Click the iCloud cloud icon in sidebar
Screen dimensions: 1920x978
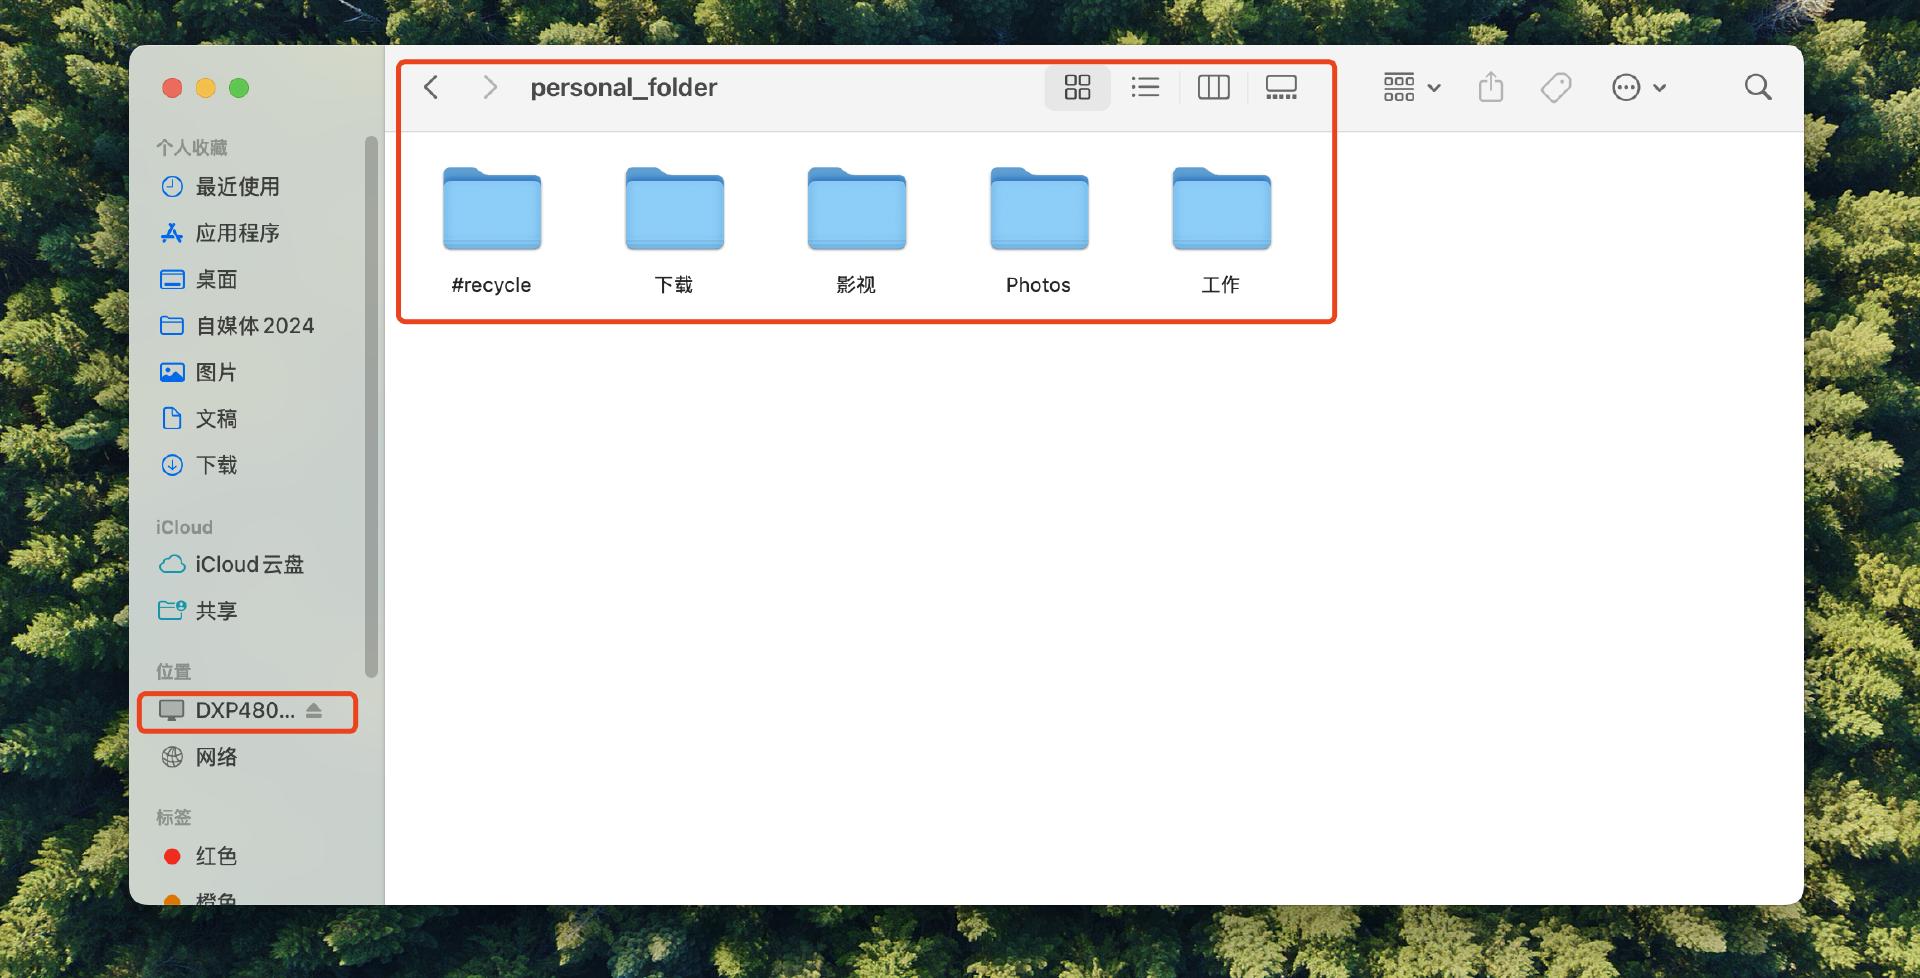(172, 564)
